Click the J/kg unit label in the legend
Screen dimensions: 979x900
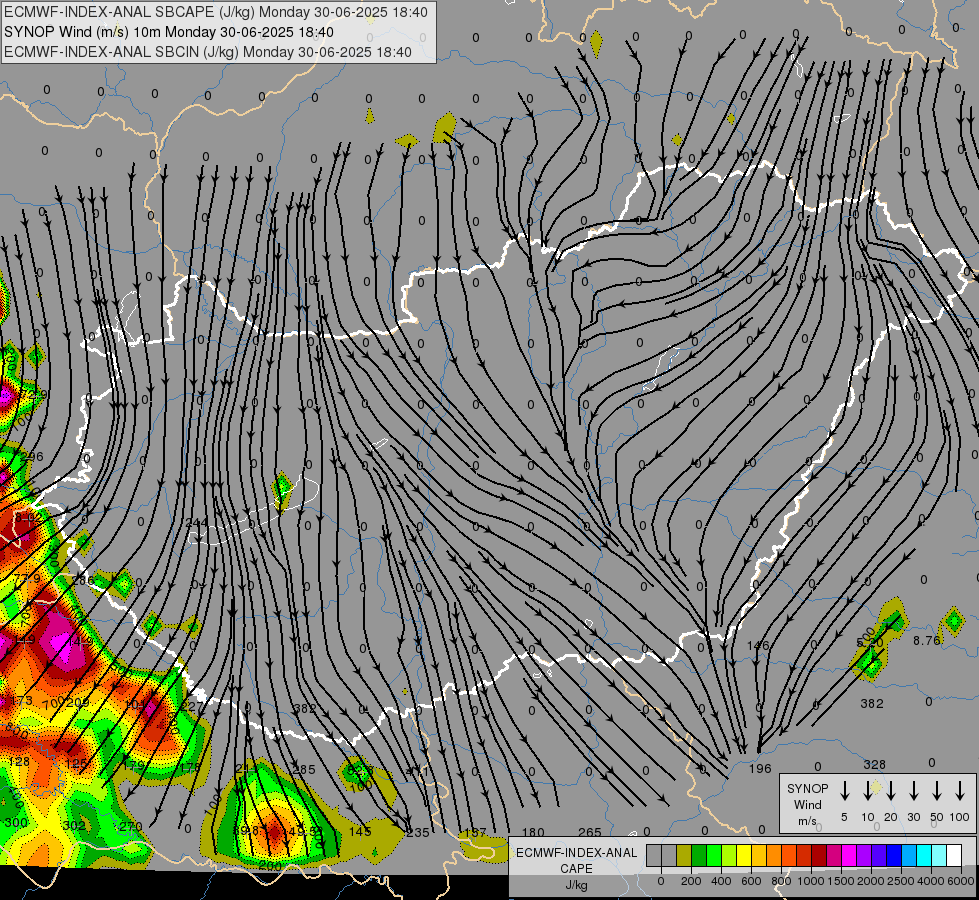(576, 885)
